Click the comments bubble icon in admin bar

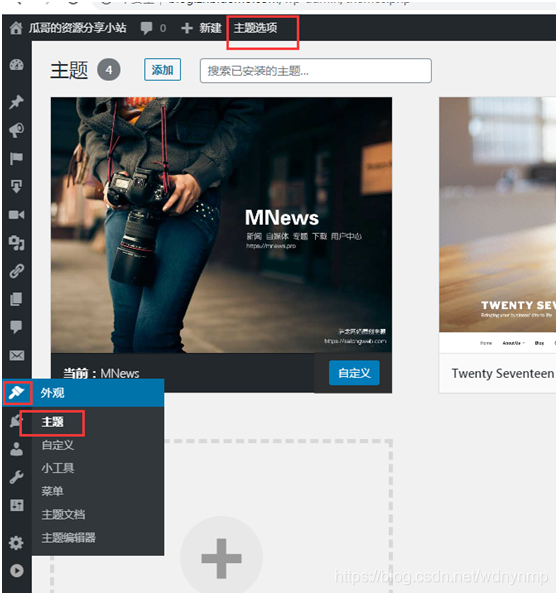(x=146, y=28)
